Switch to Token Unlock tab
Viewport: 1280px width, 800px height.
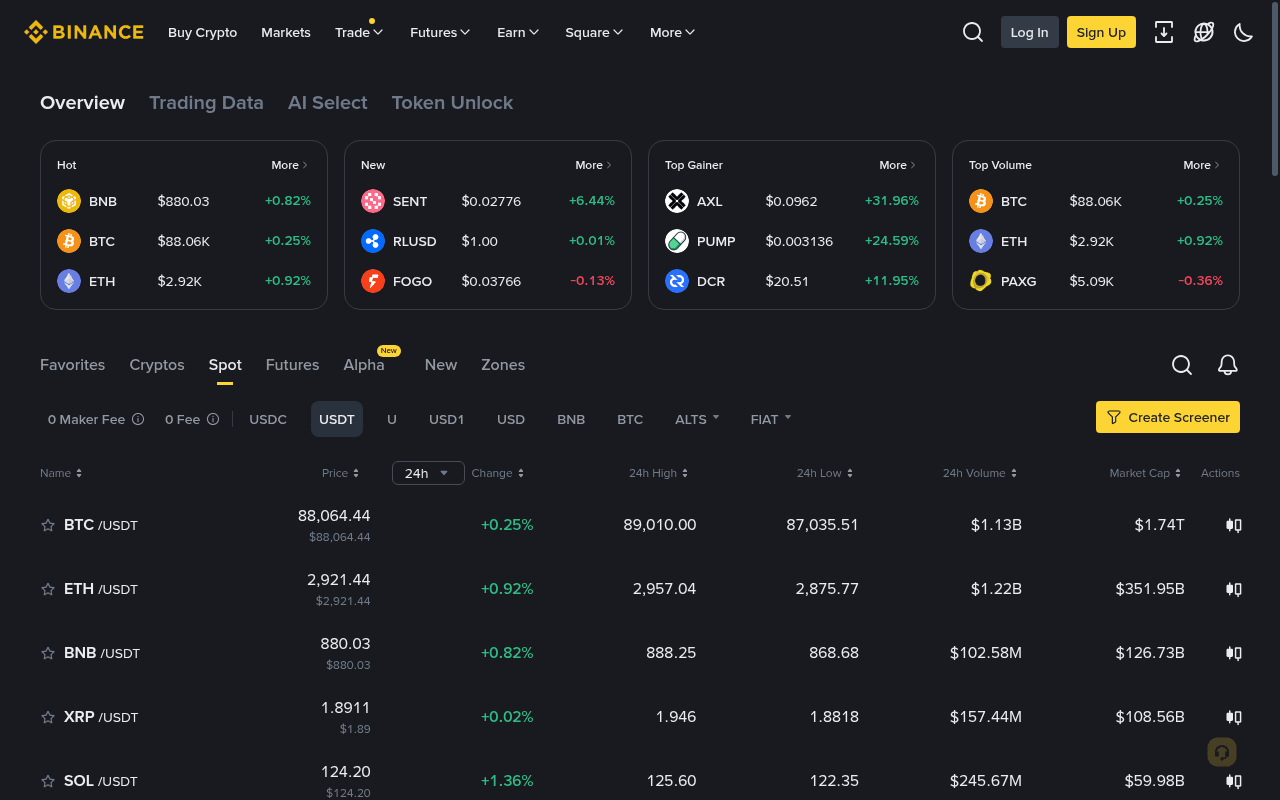(x=452, y=103)
